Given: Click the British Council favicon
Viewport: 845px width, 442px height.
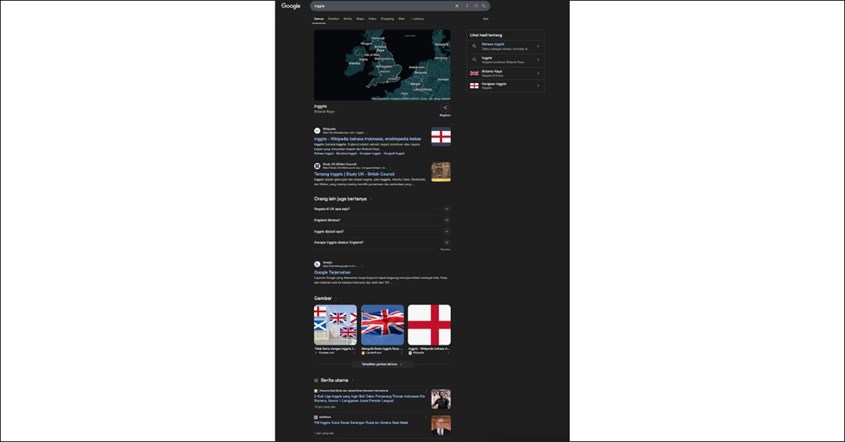Looking at the screenshot, I should [317, 166].
